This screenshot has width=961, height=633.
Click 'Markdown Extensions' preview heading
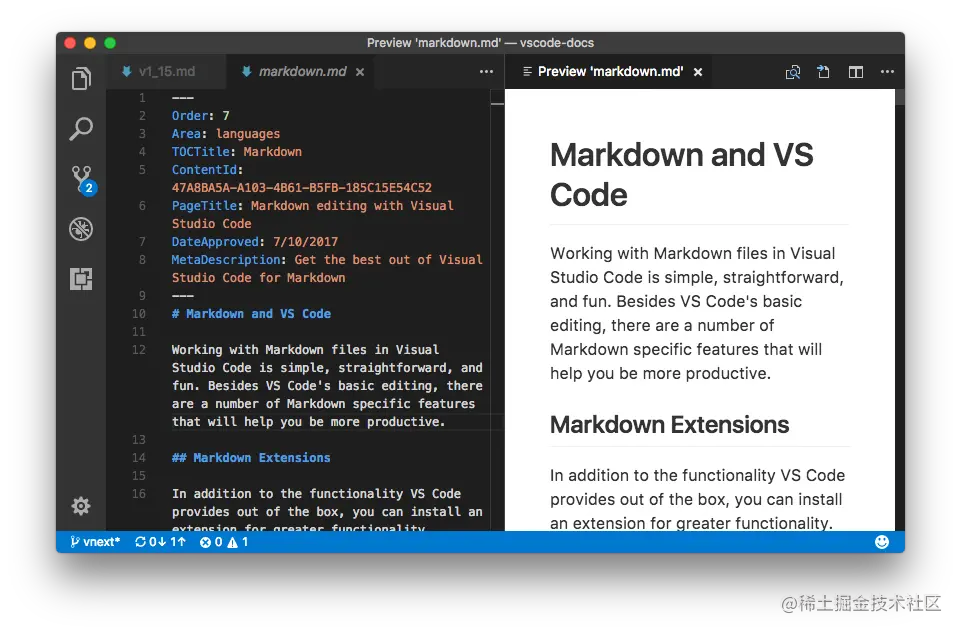[x=669, y=425]
